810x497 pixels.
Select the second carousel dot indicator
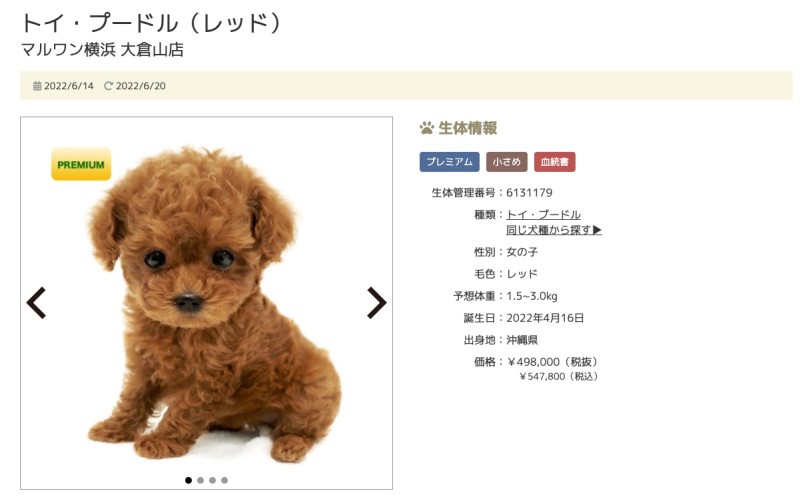click(200, 480)
